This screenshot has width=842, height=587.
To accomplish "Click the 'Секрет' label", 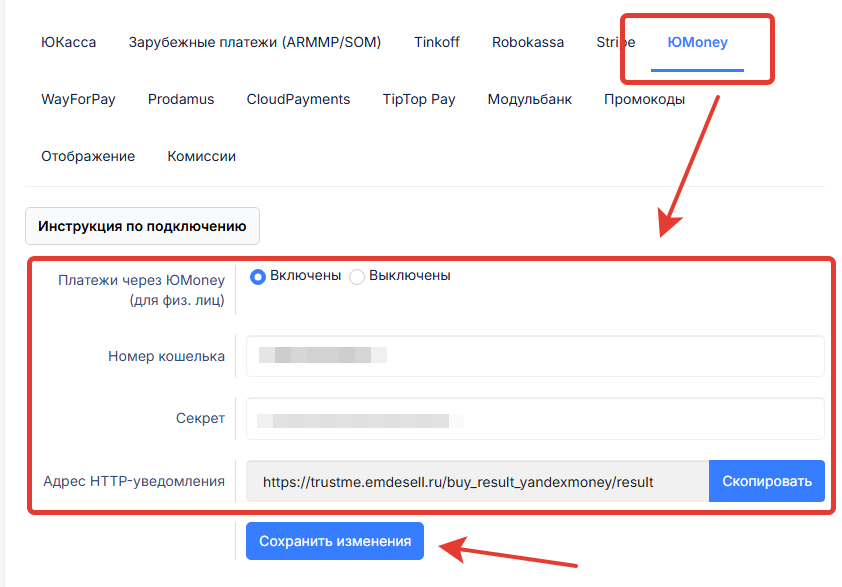I will (200, 418).
